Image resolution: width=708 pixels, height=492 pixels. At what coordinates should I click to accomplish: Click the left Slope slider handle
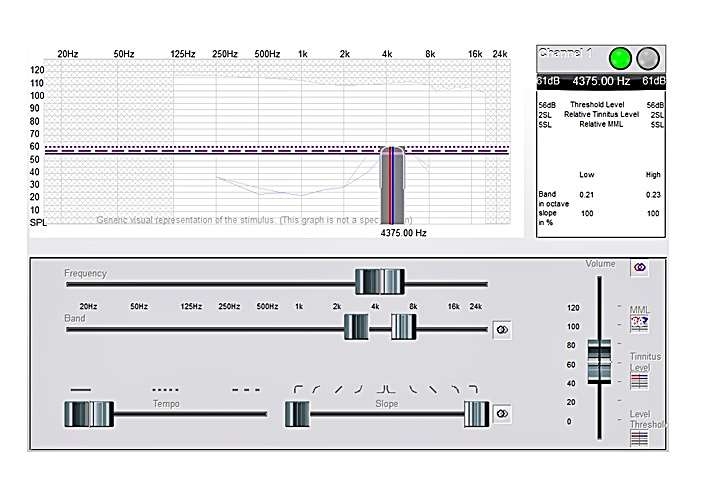point(297,414)
